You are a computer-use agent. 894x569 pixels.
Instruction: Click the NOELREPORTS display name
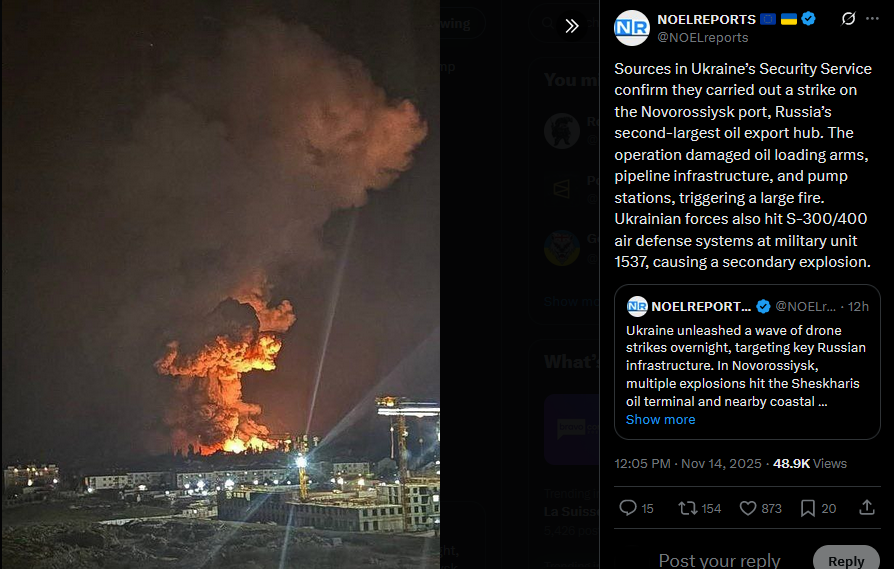[706, 19]
